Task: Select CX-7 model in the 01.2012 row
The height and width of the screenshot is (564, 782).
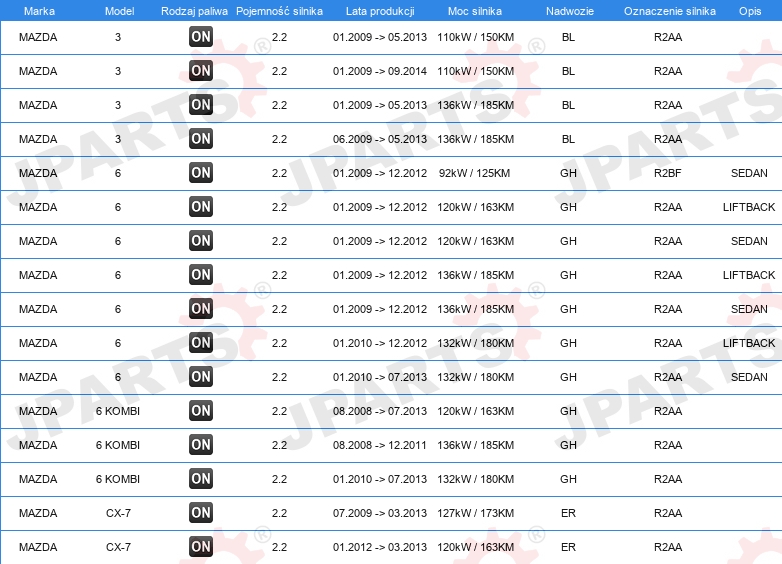Action: pyautogui.click(x=118, y=547)
